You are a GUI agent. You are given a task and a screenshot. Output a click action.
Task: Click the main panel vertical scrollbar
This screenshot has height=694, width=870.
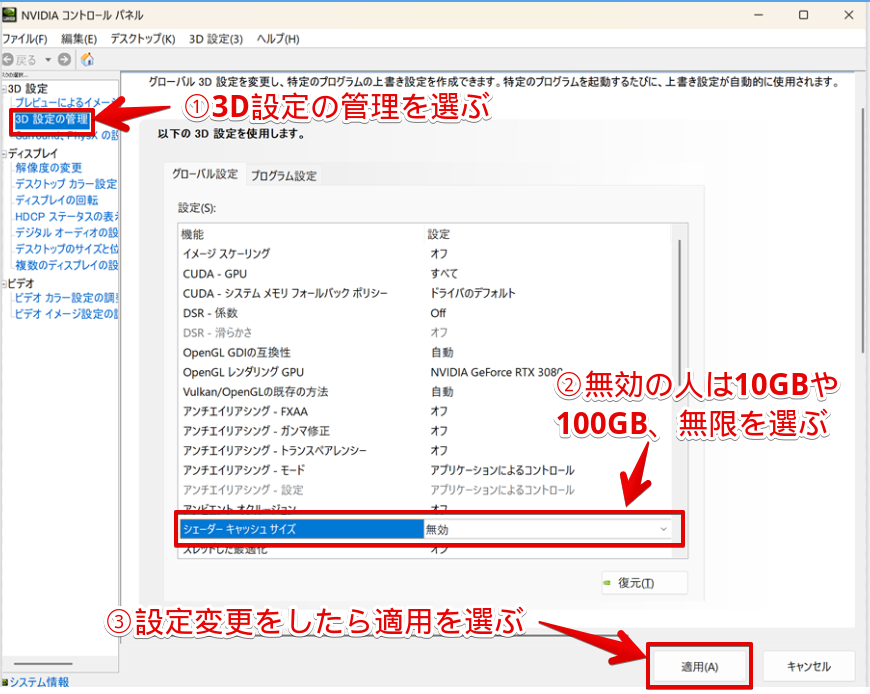[x=862, y=230]
